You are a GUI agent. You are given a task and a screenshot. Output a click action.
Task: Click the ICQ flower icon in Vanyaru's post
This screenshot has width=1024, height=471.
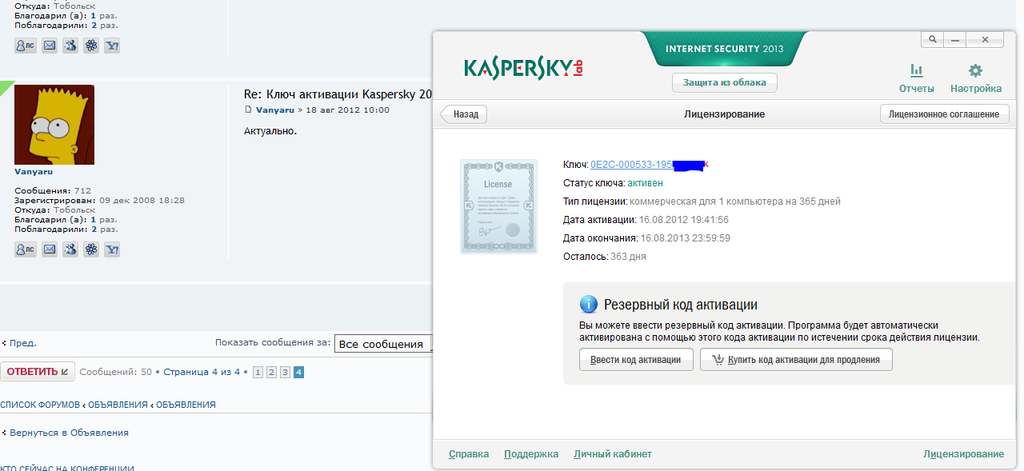point(91,249)
